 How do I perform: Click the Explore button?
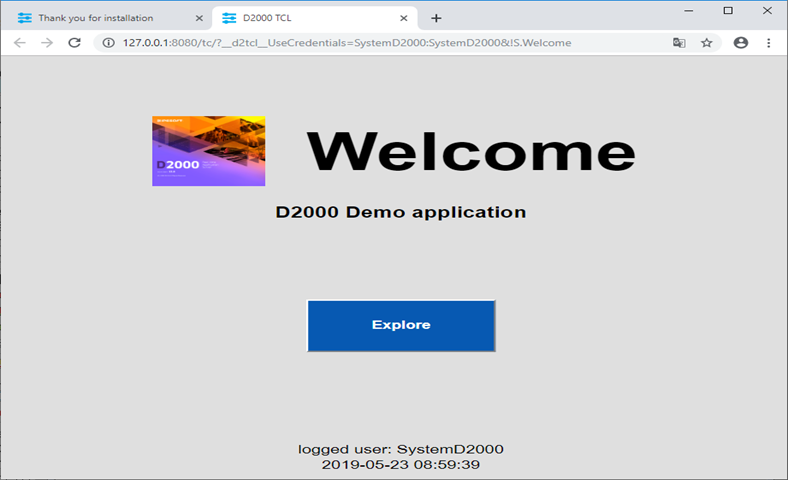[401, 325]
